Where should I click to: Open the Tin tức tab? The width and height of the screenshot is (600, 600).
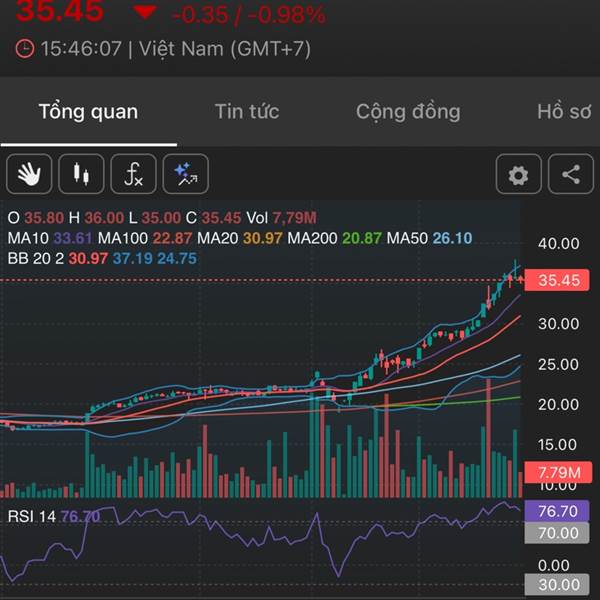[247, 112]
